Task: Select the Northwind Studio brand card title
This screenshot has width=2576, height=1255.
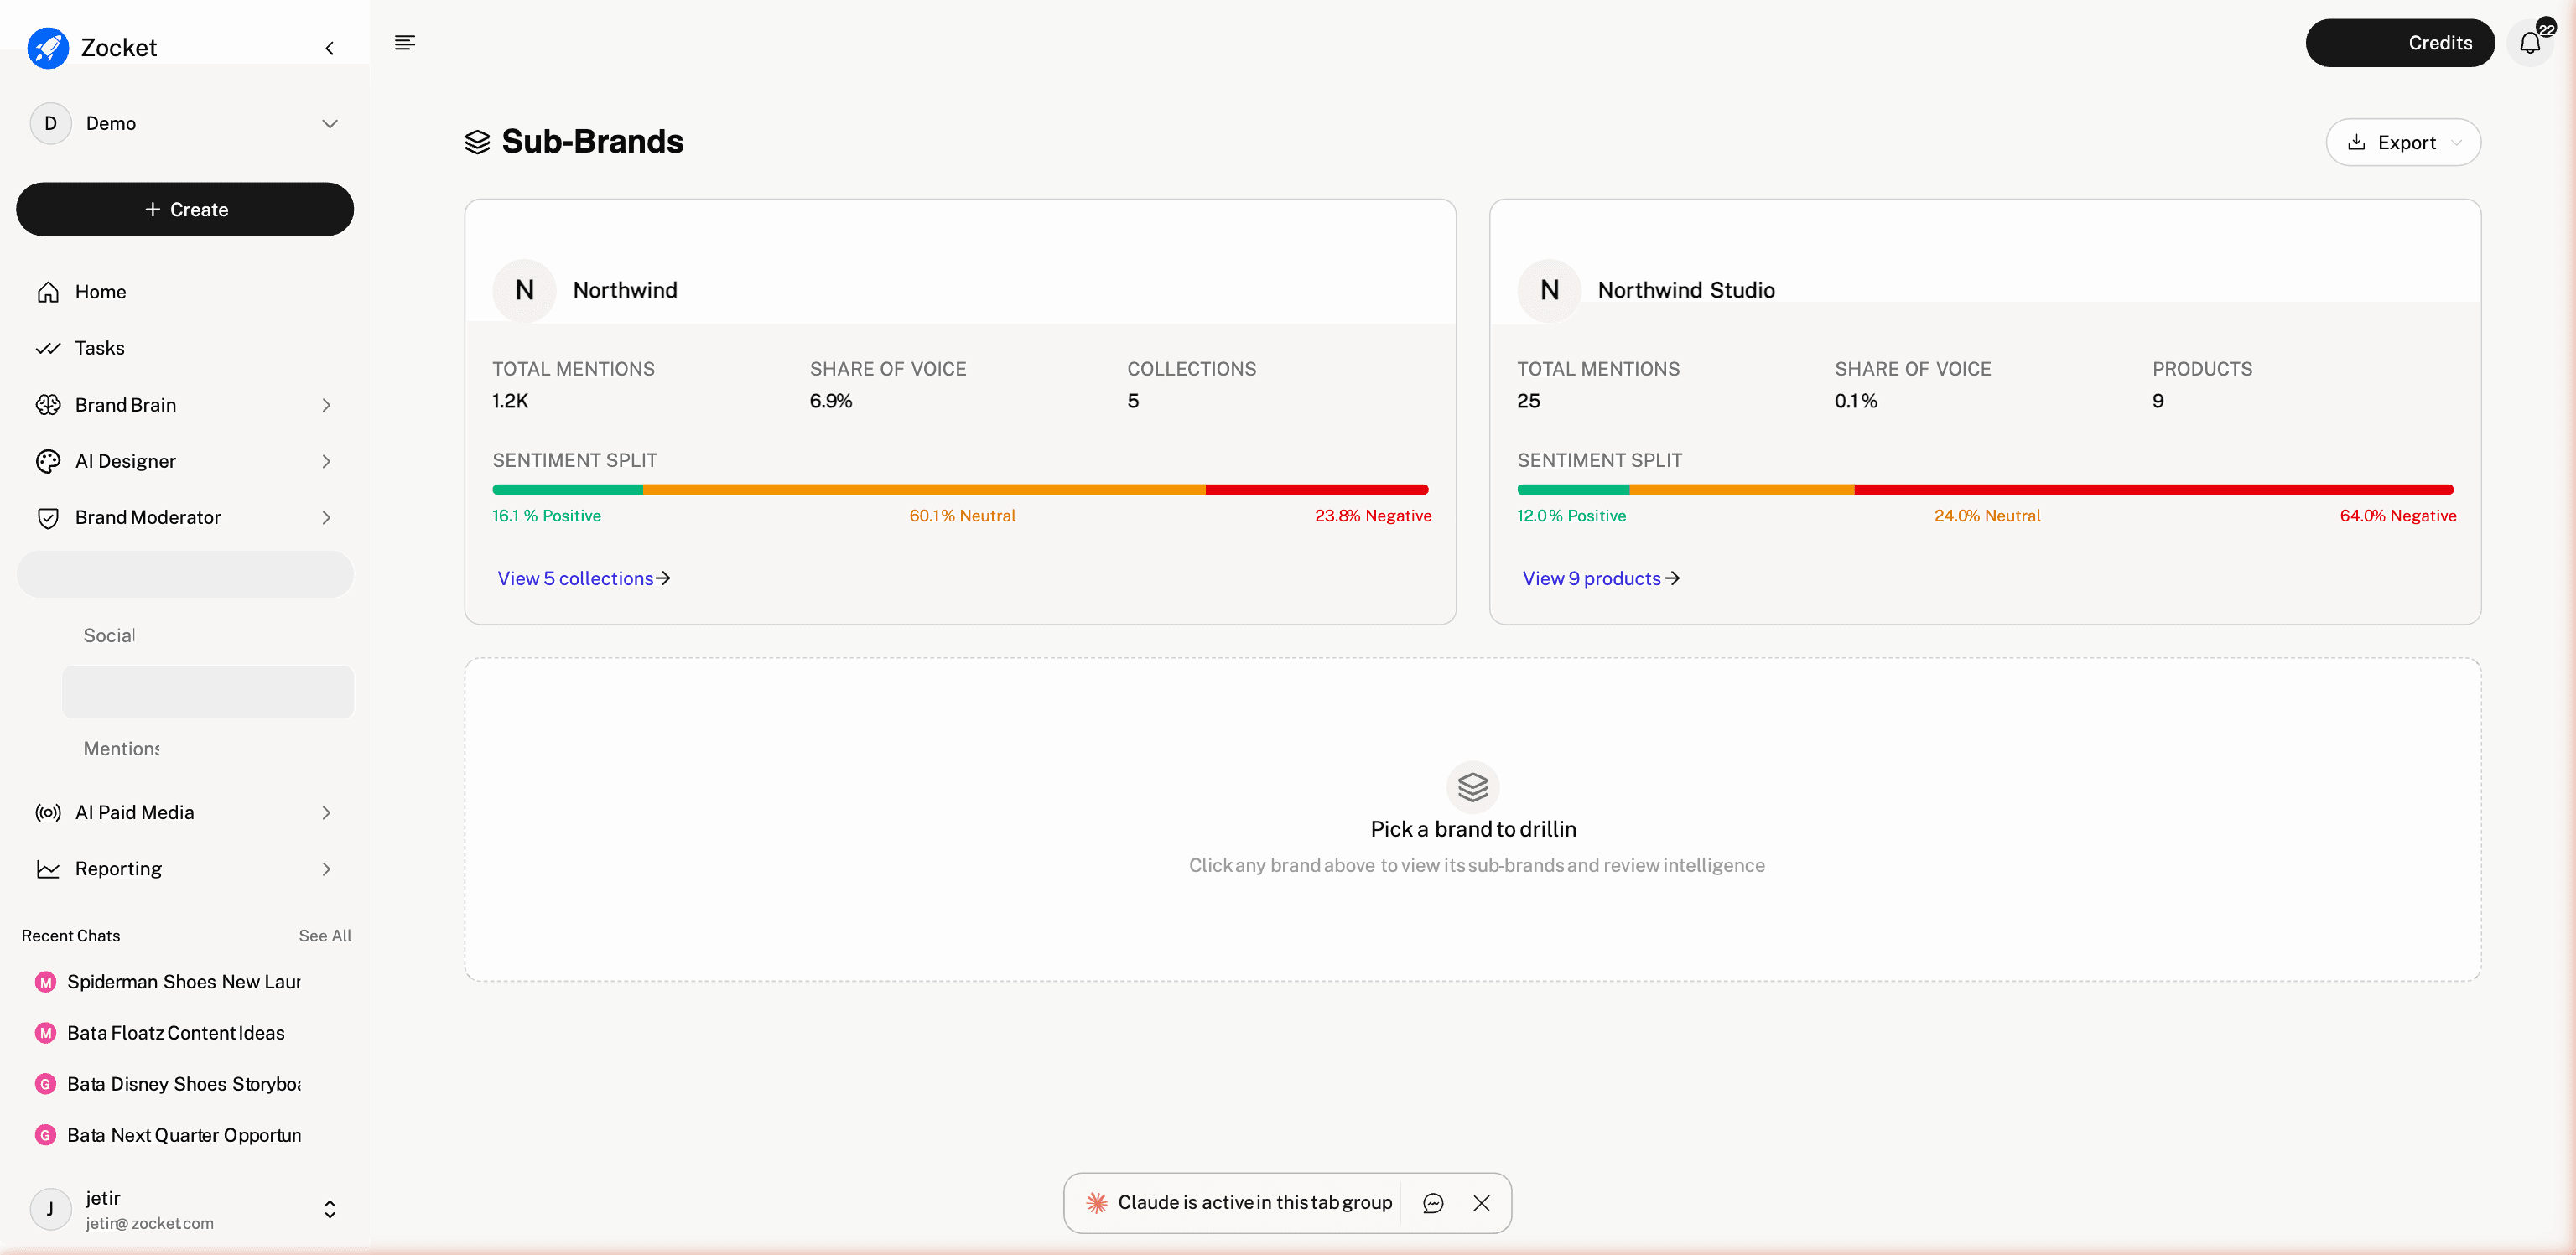Action: [1686, 290]
